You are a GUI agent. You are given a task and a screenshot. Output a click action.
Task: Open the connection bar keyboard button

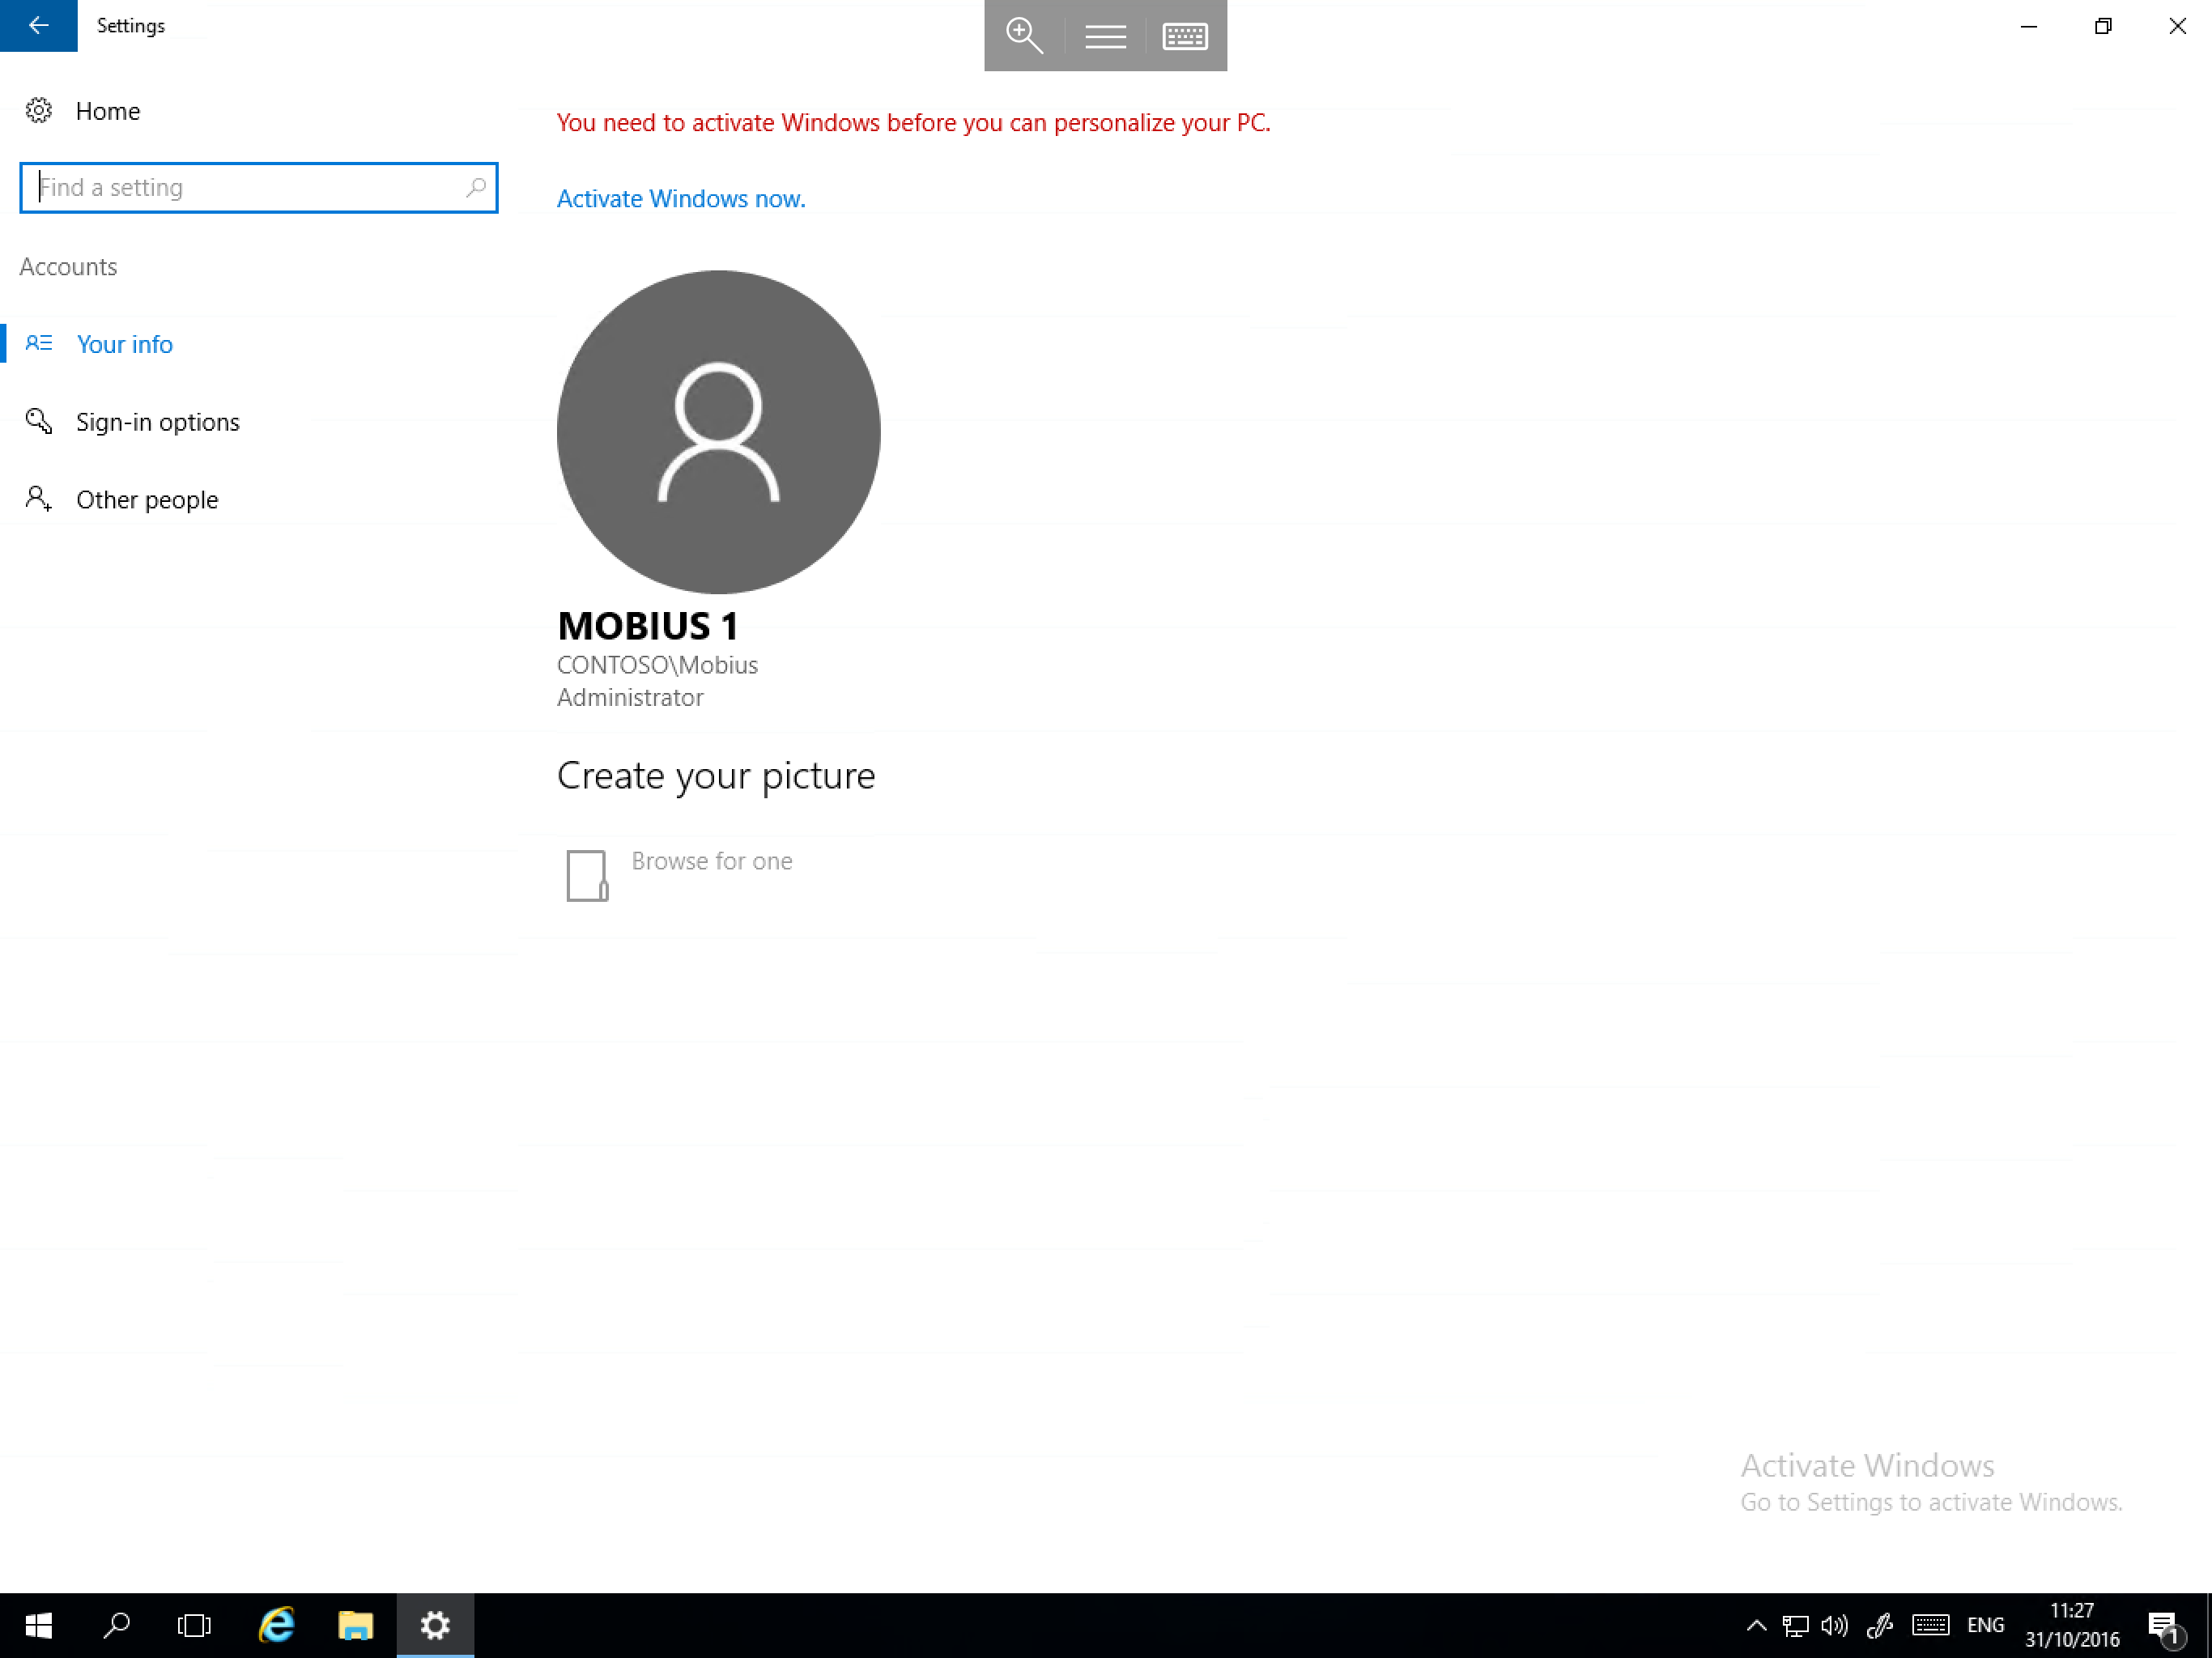tap(1185, 36)
